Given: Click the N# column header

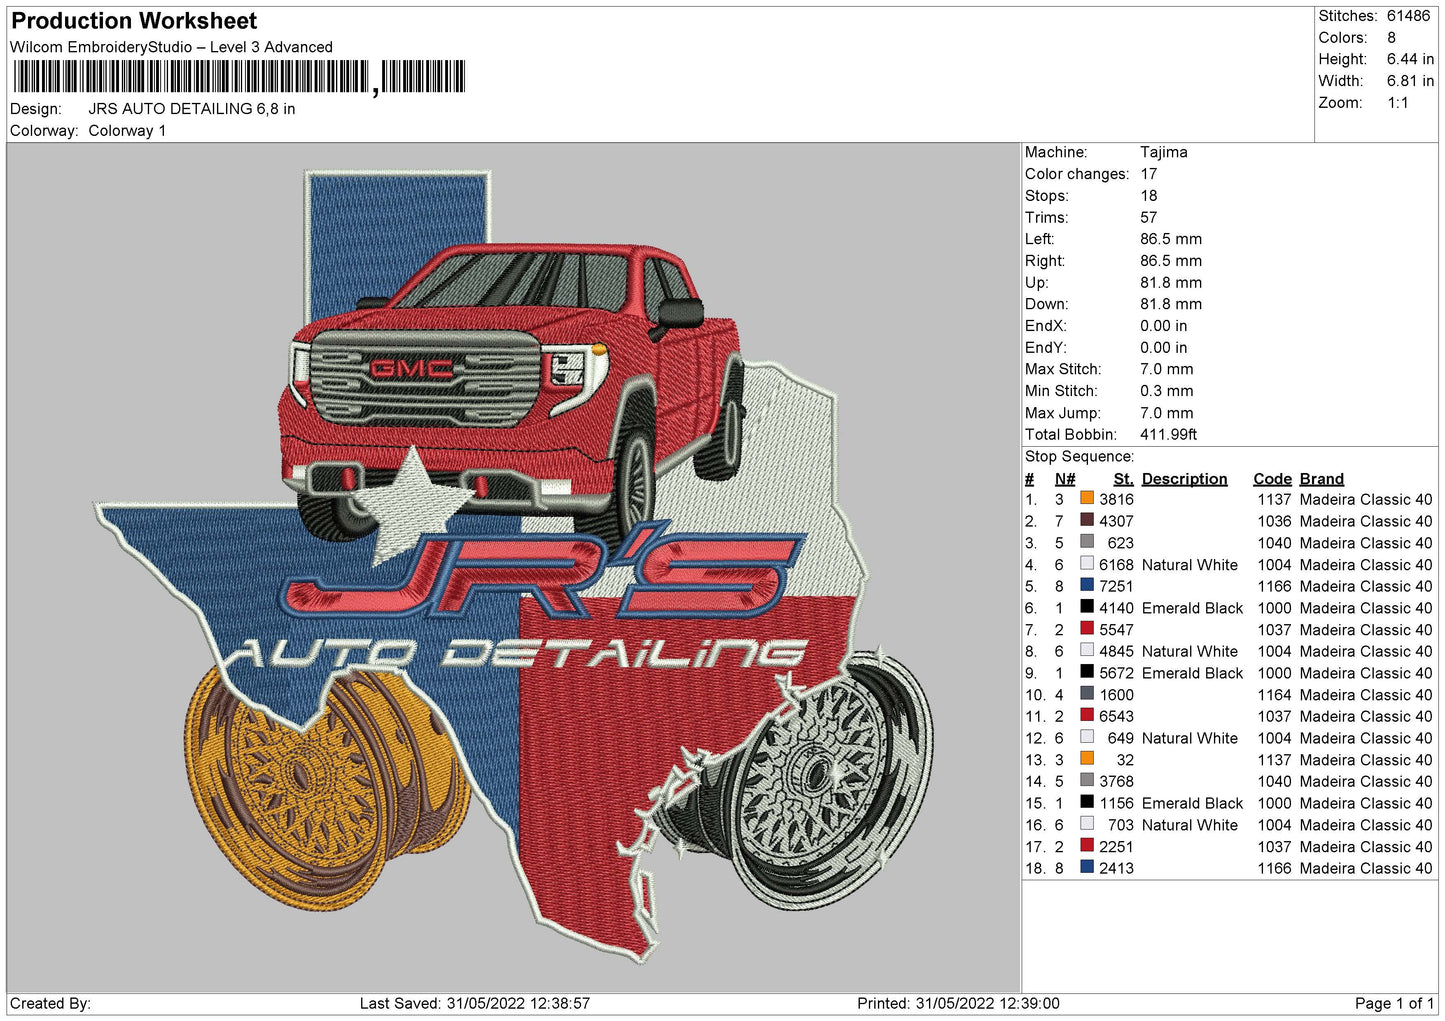Looking at the screenshot, I should click(1065, 479).
